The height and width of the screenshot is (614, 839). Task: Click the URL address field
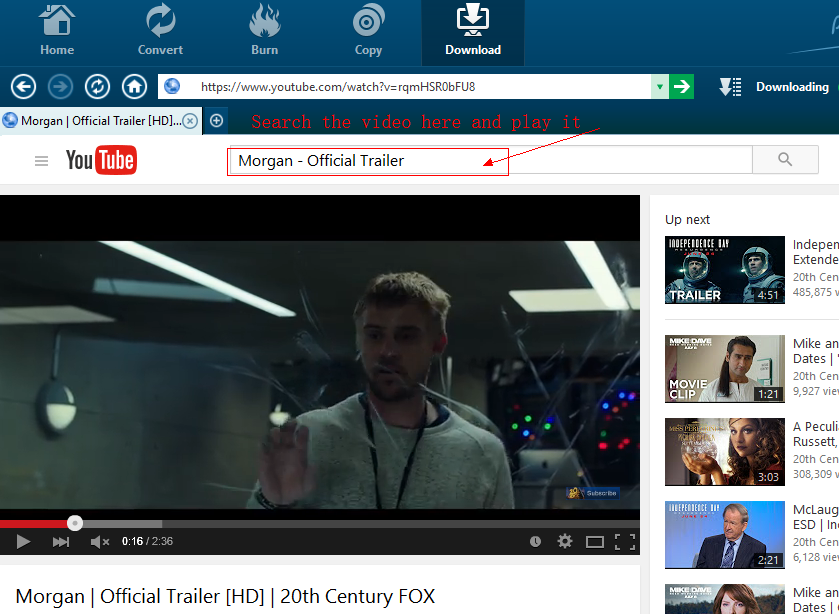coord(404,87)
